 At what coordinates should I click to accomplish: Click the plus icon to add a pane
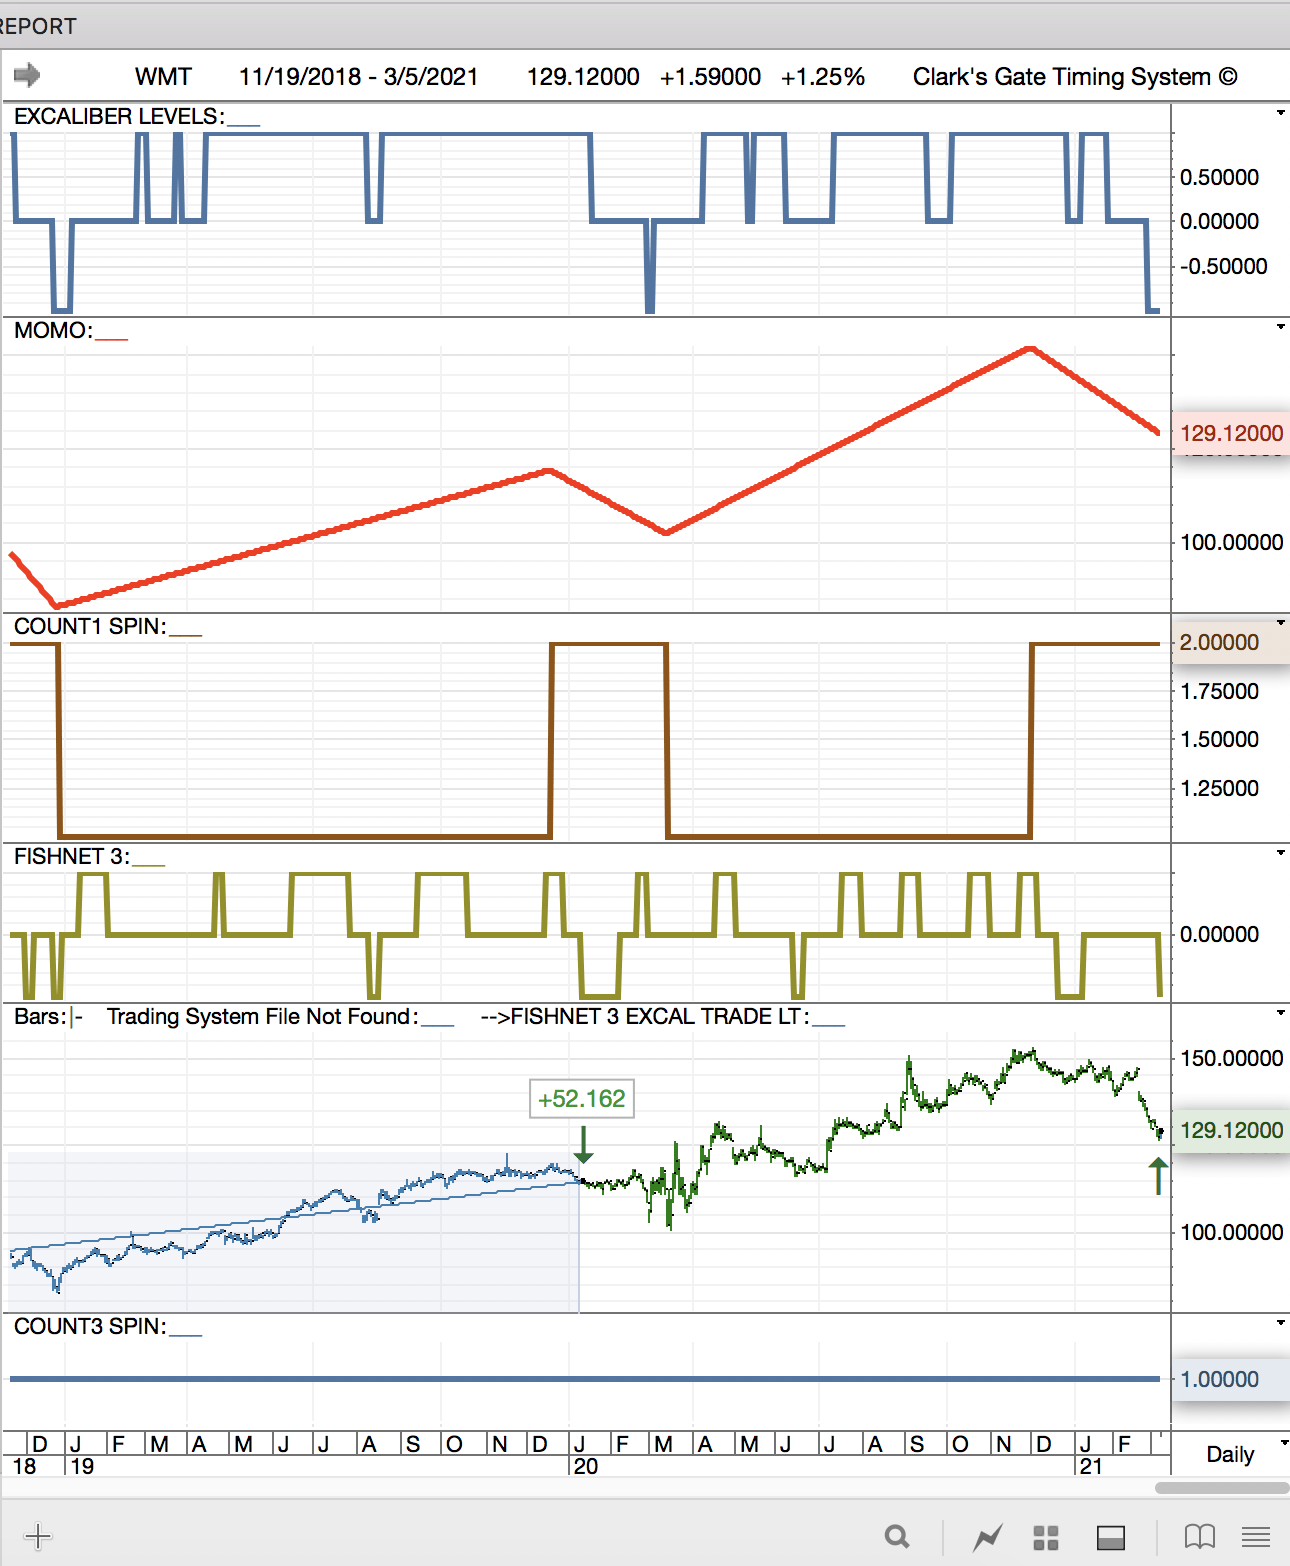pos(38,1536)
